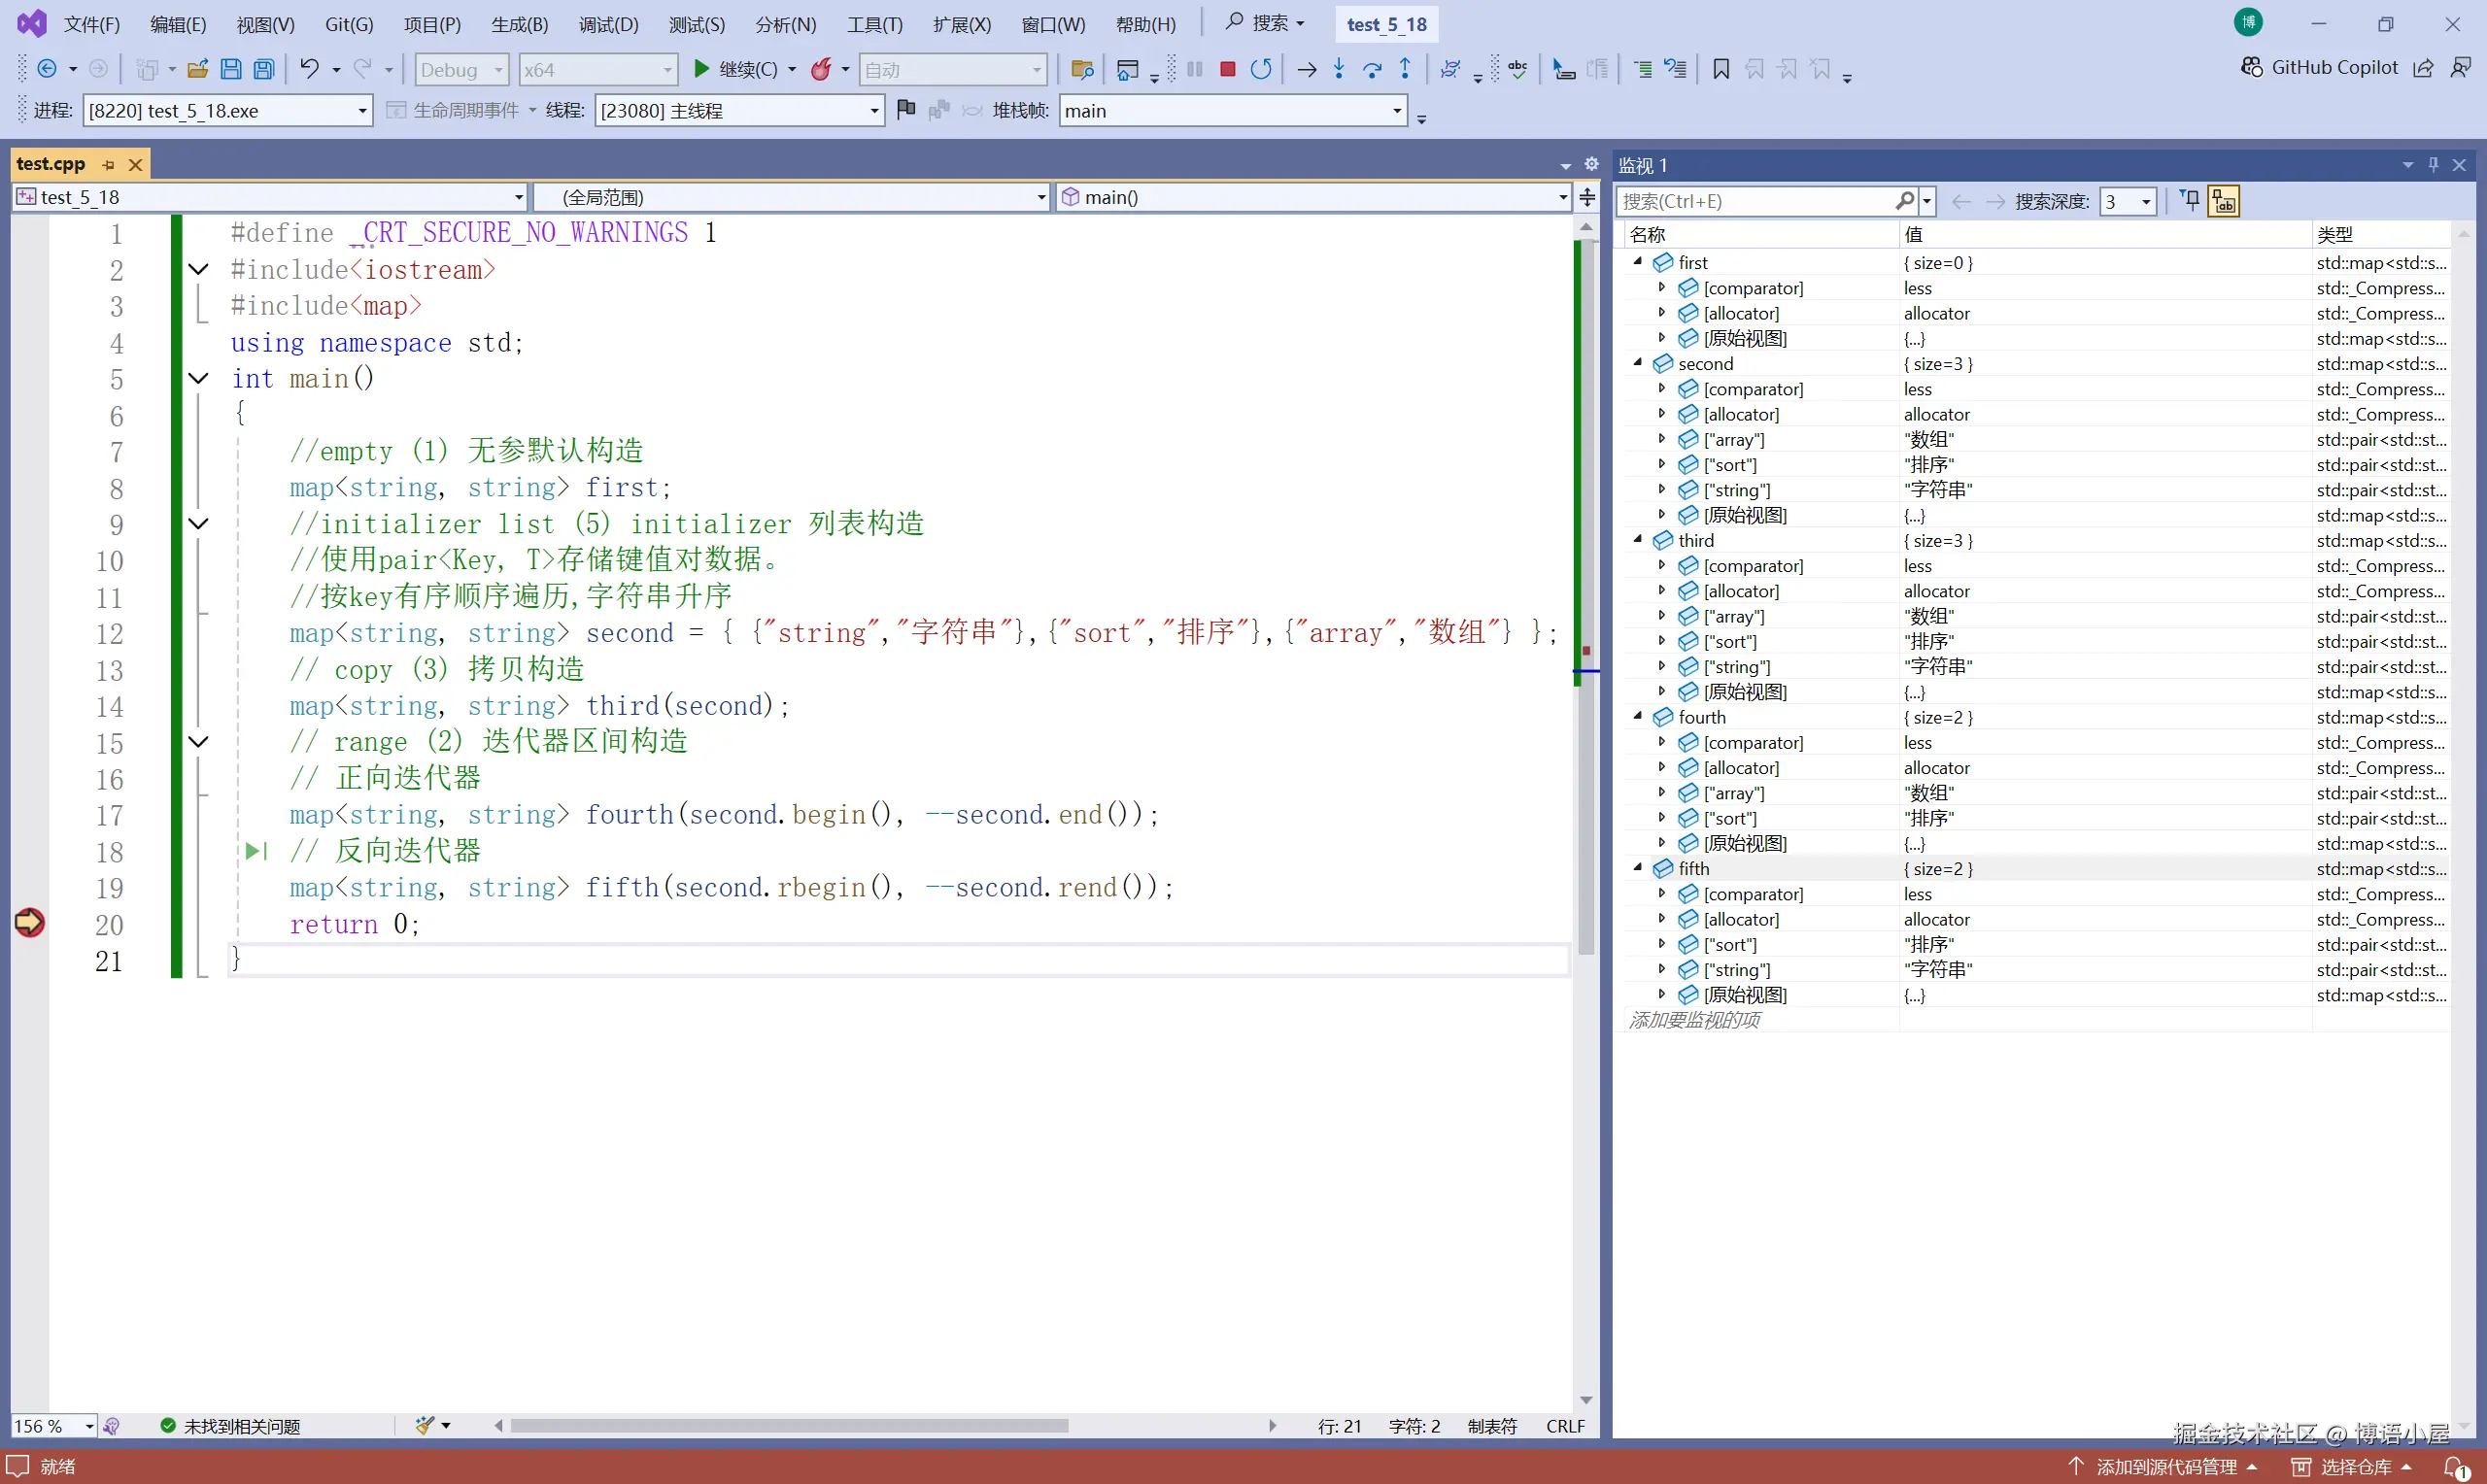2487x1484 pixels.
Task: Click the Step Over icon
Action: click(1372, 69)
